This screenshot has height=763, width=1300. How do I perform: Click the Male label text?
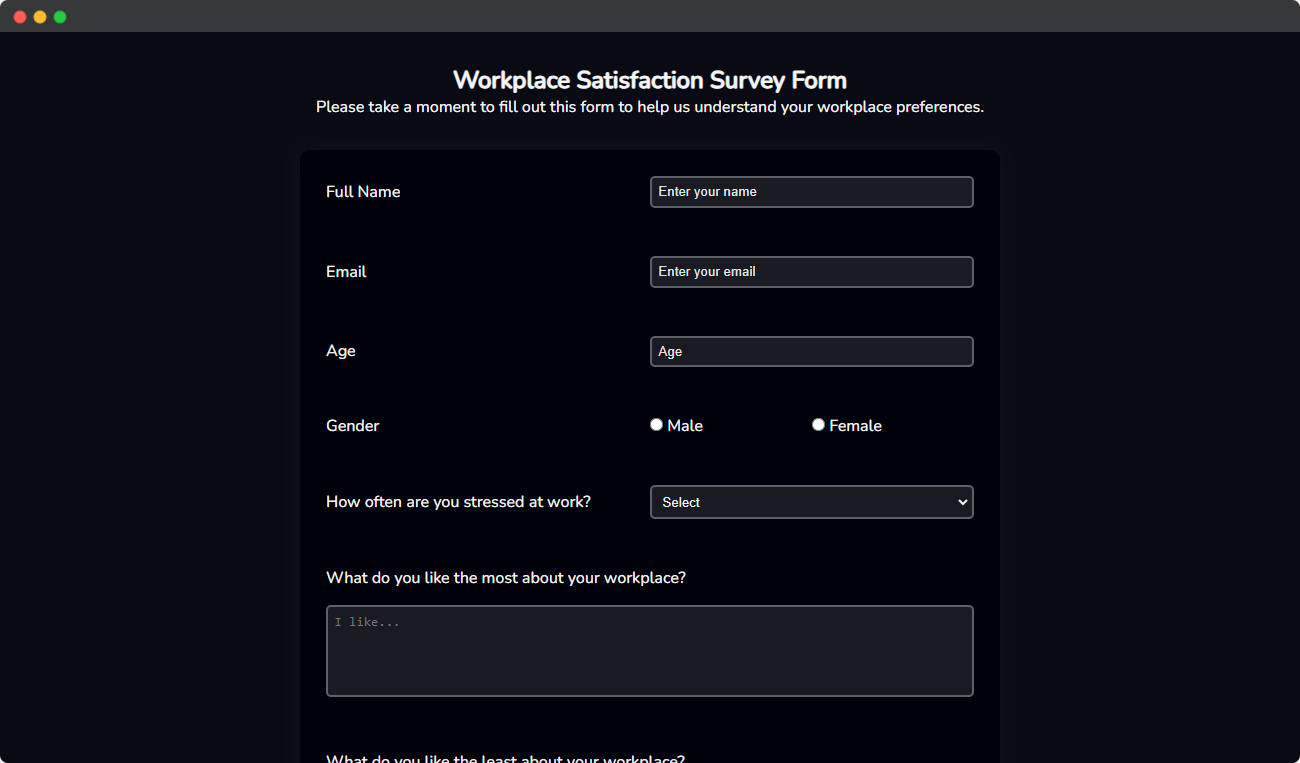coord(685,426)
